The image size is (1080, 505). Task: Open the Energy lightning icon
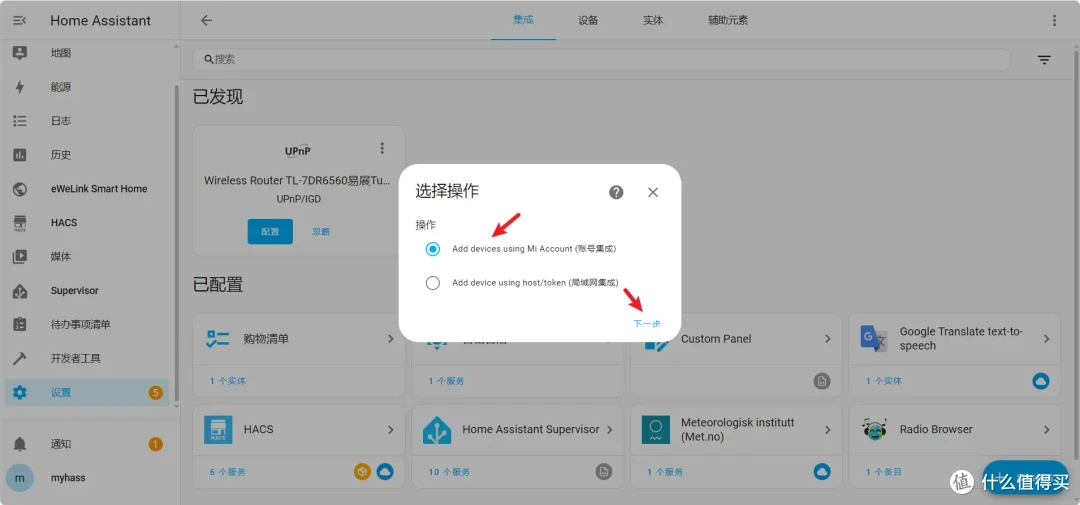pyautogui.click(x=20, y=87)
